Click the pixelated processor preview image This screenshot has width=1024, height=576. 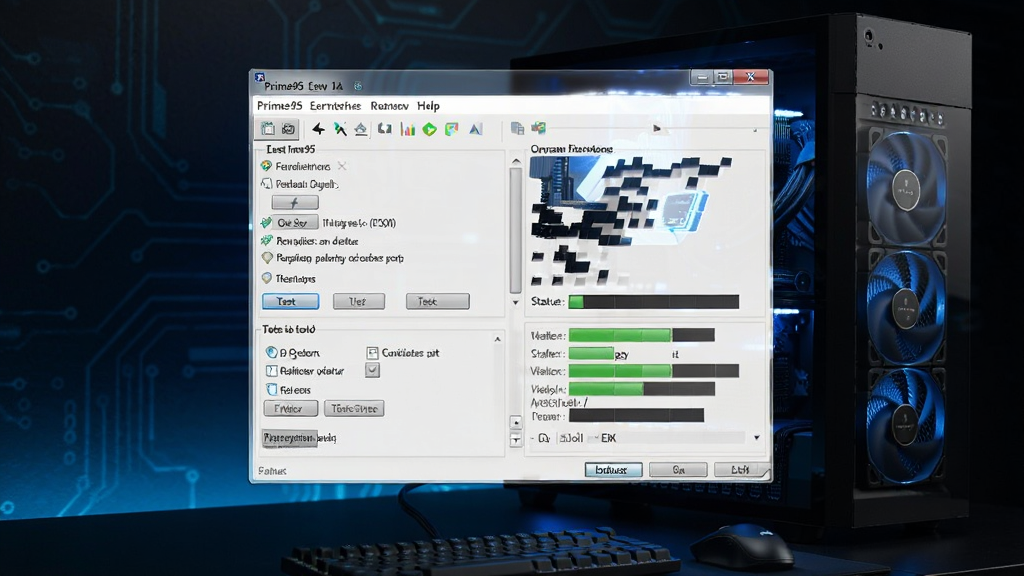click(632, 221)
